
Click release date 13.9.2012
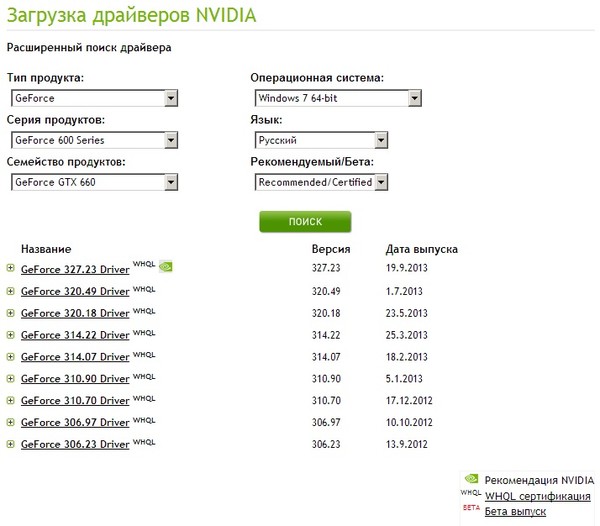(x=406, y=444)
